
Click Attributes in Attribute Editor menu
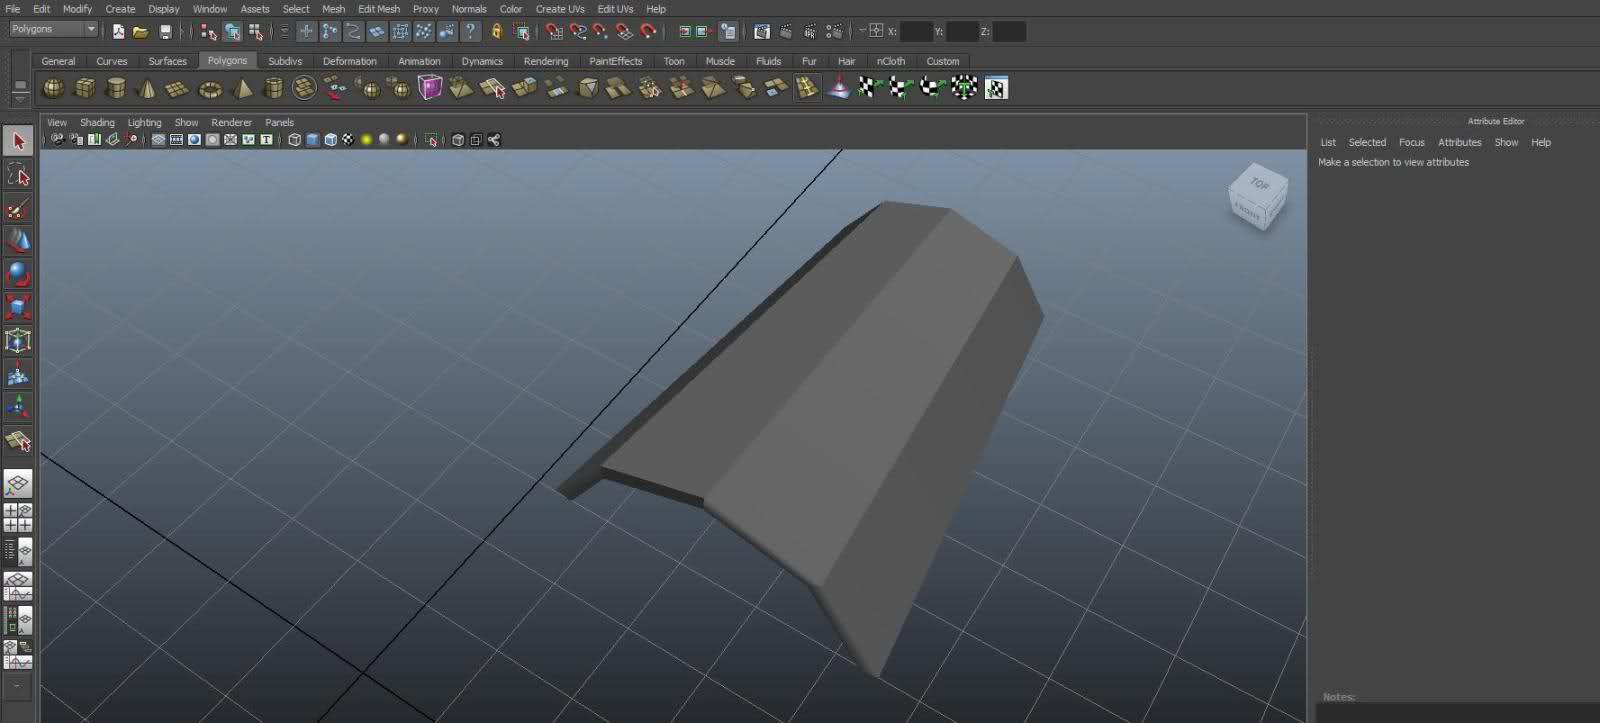[x=1459, y=143]
